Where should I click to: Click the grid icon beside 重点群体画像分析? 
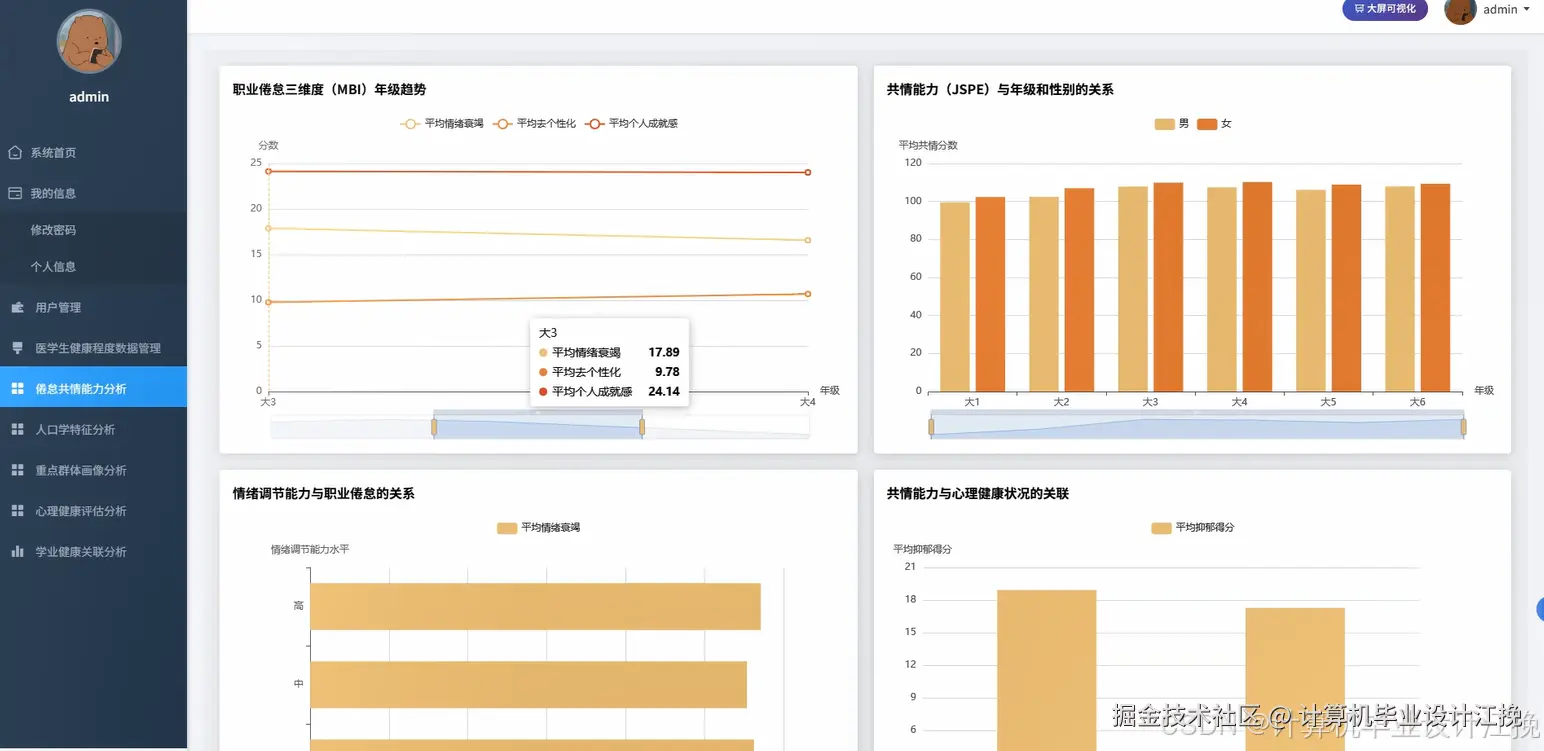17,470
